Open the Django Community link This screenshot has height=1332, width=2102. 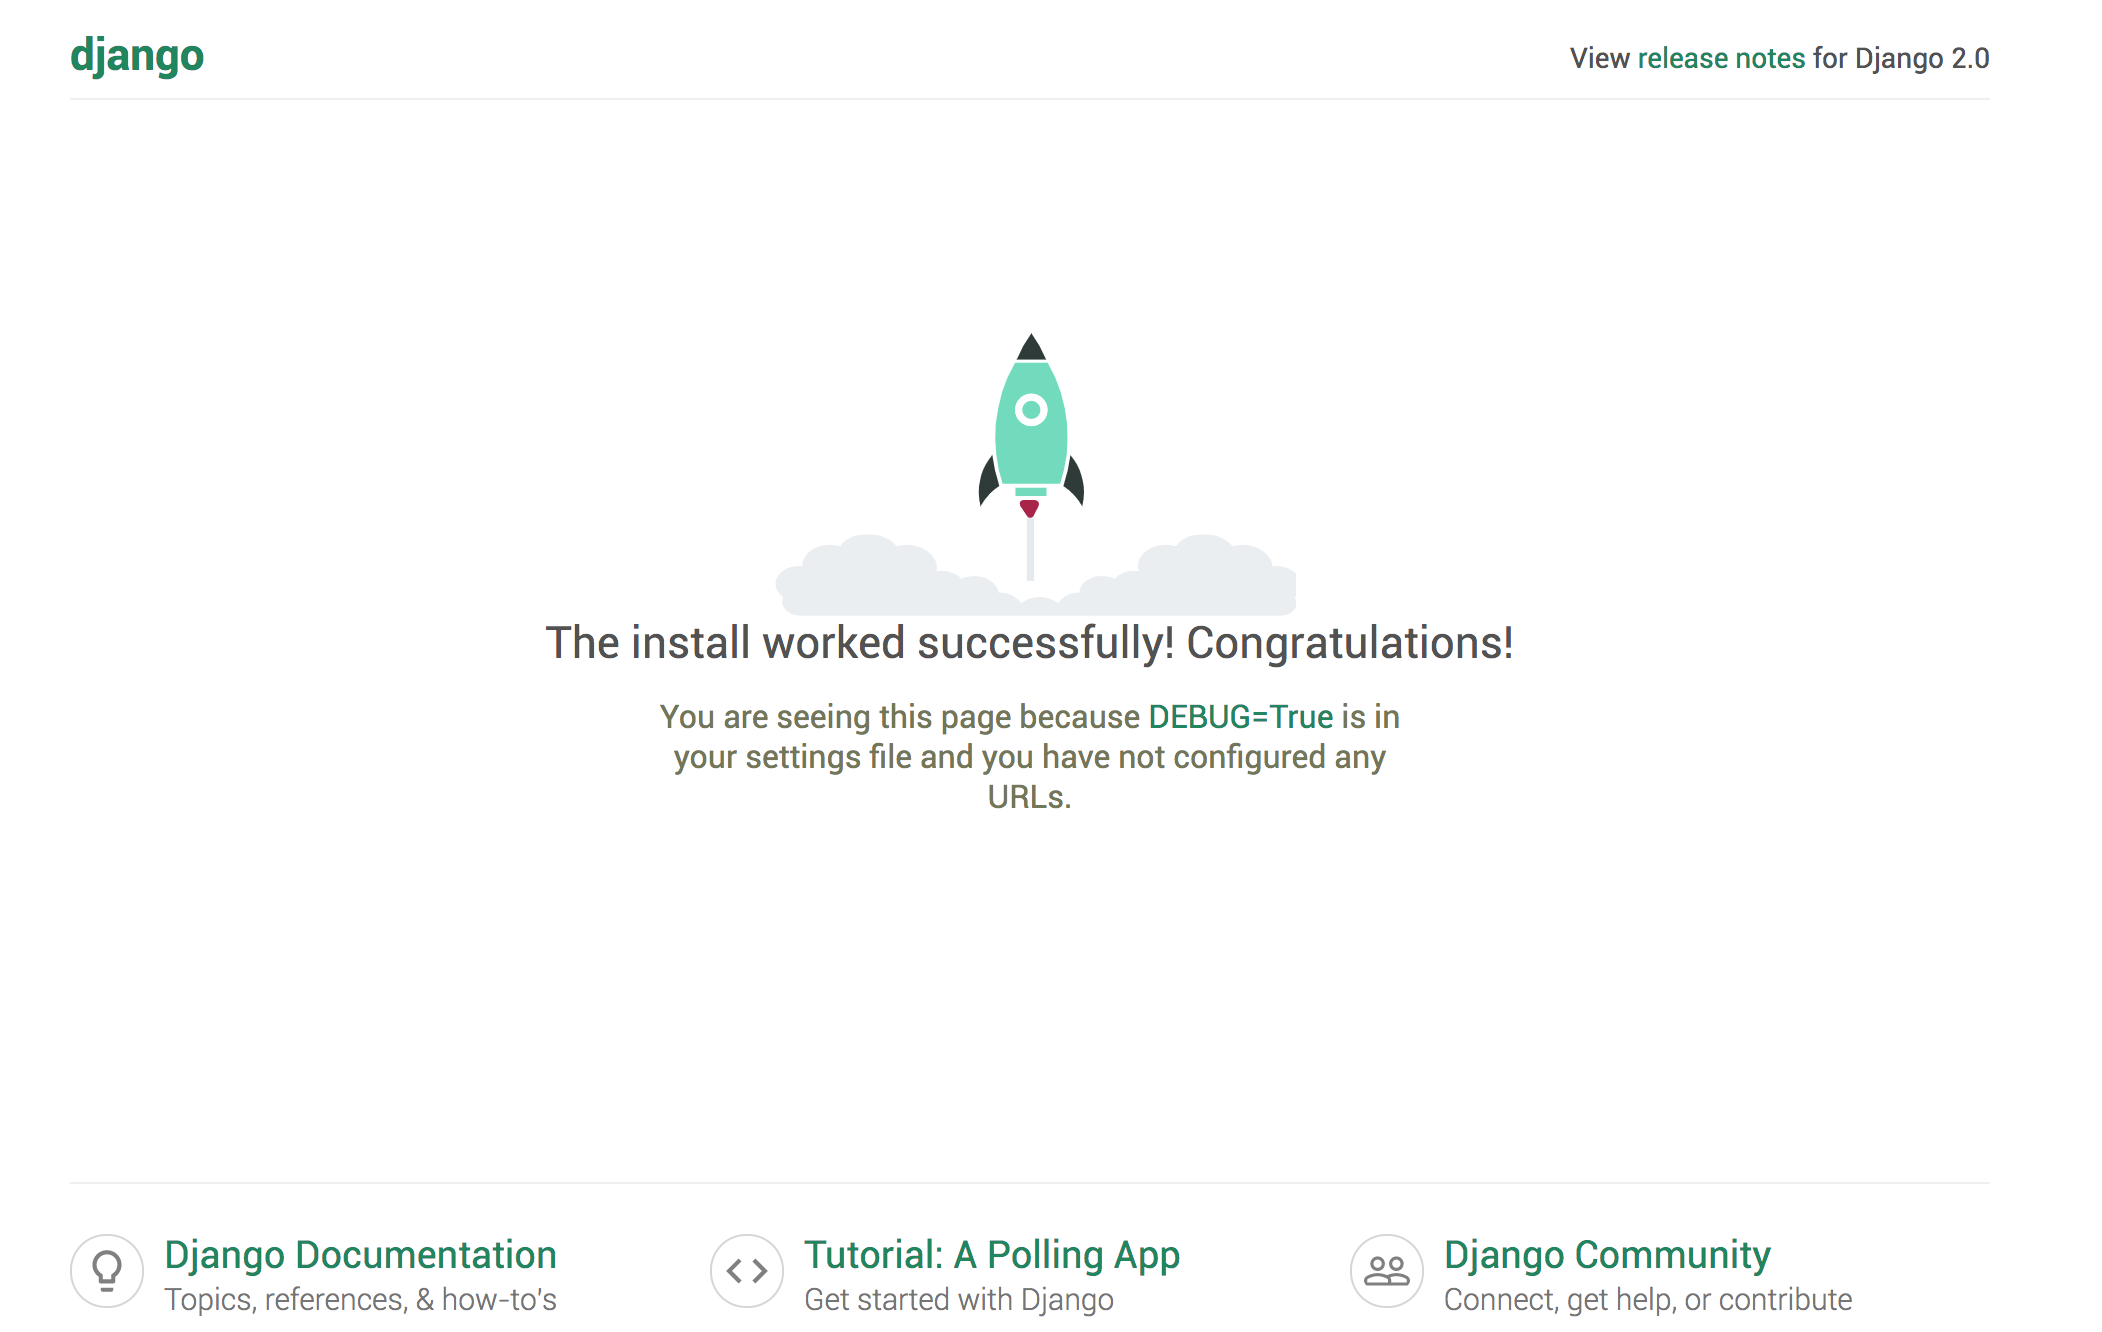coord(1607,1255)
